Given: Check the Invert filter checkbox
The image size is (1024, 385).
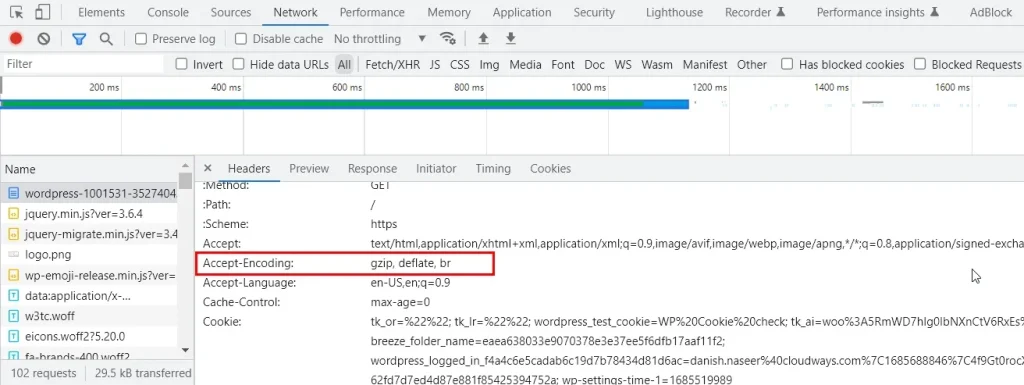Looking at the screenshot, I should tap(182, 64).
